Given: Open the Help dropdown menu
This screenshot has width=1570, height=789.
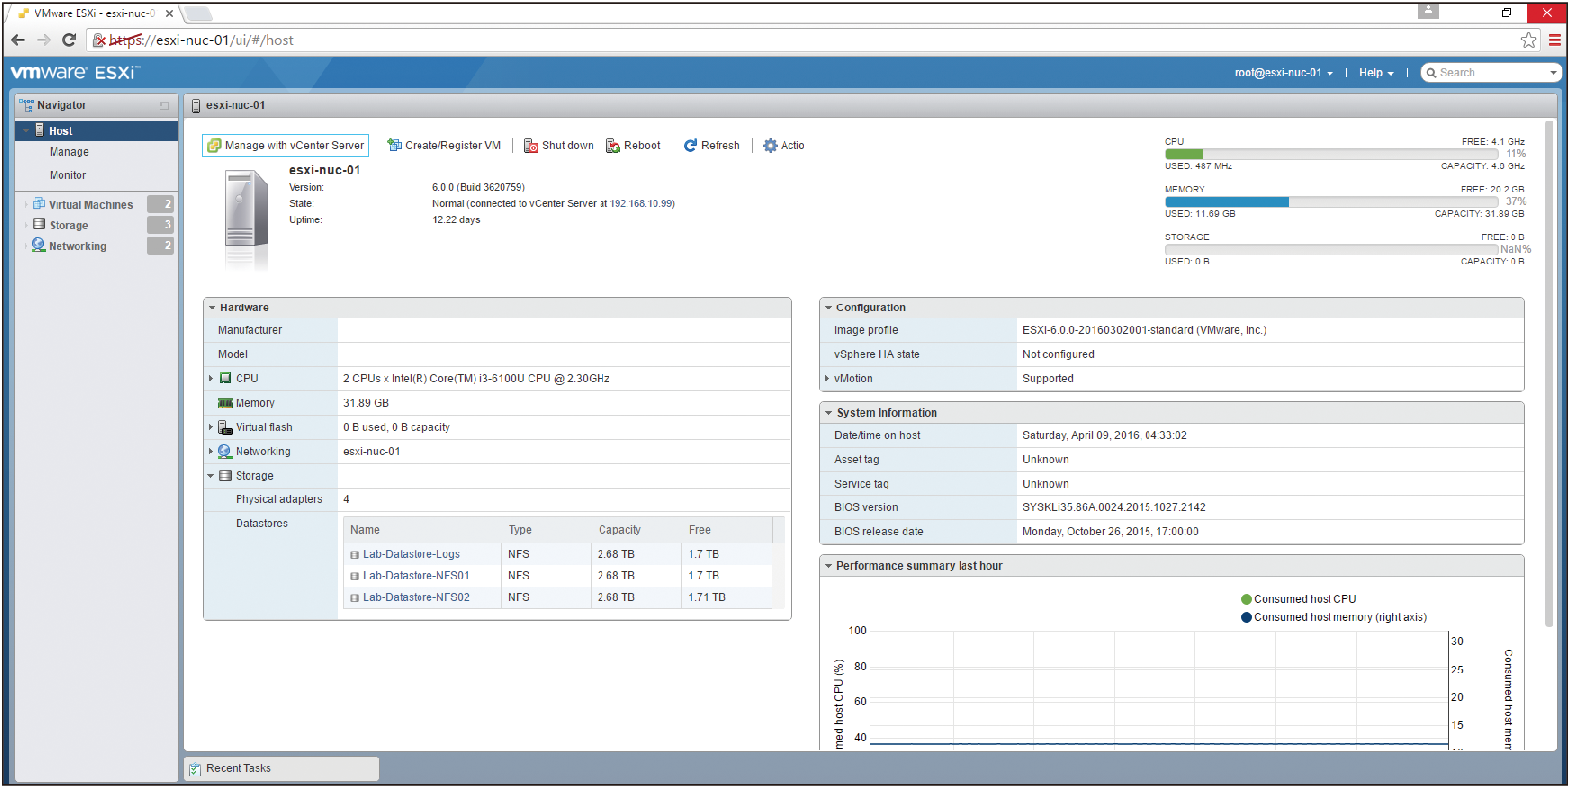Looking at the screenshot, I should (1376, 72).
